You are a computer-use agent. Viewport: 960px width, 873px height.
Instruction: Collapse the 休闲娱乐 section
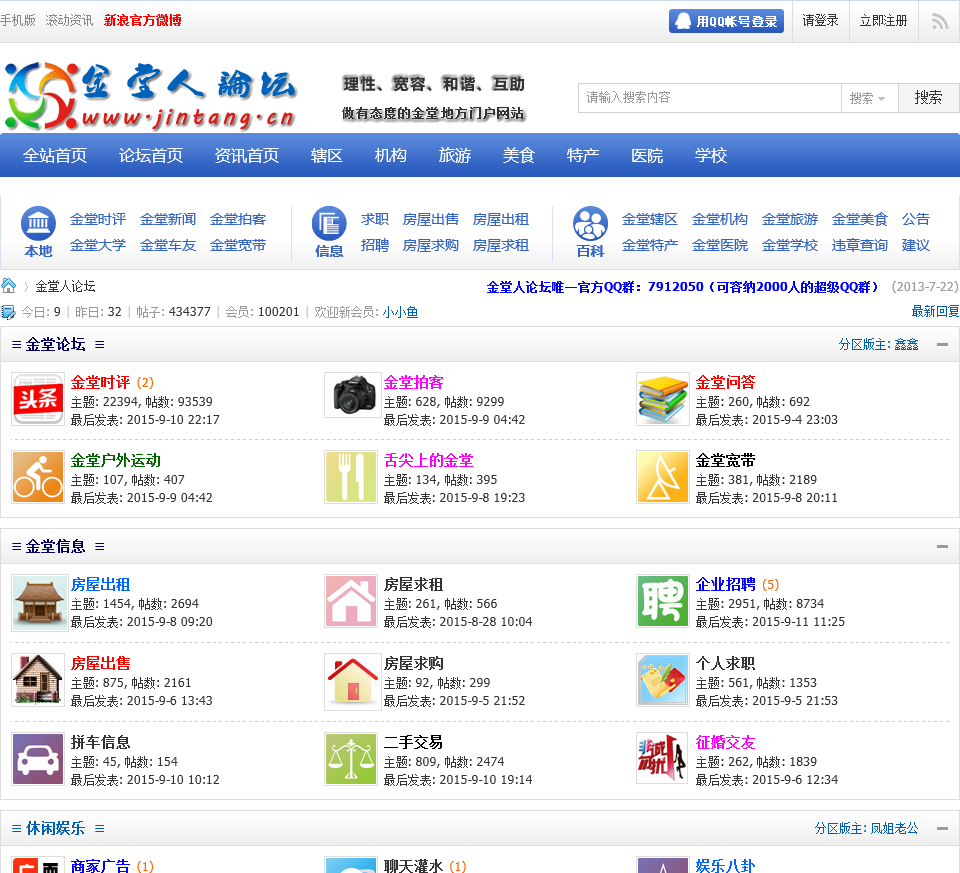pyautogui.click(x=942, y=828)
